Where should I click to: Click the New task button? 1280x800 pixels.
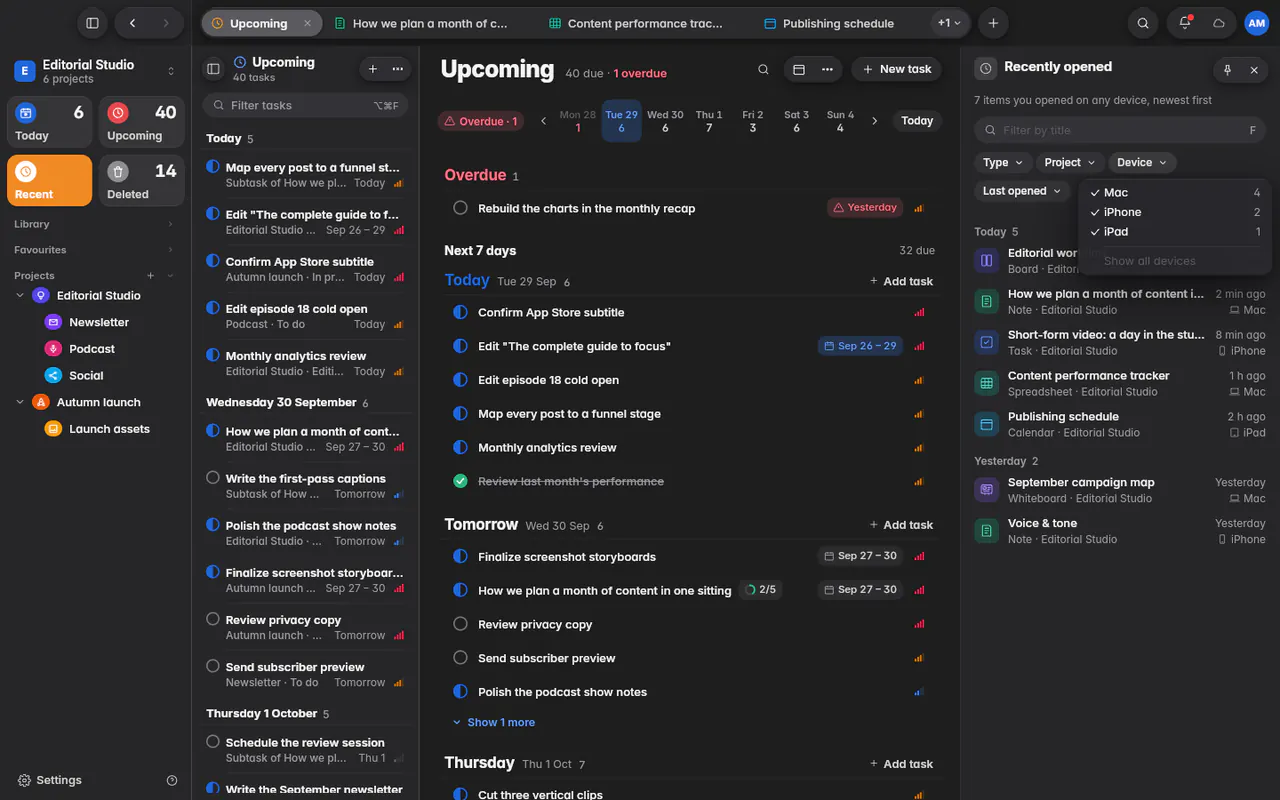[x=895, y=69]
